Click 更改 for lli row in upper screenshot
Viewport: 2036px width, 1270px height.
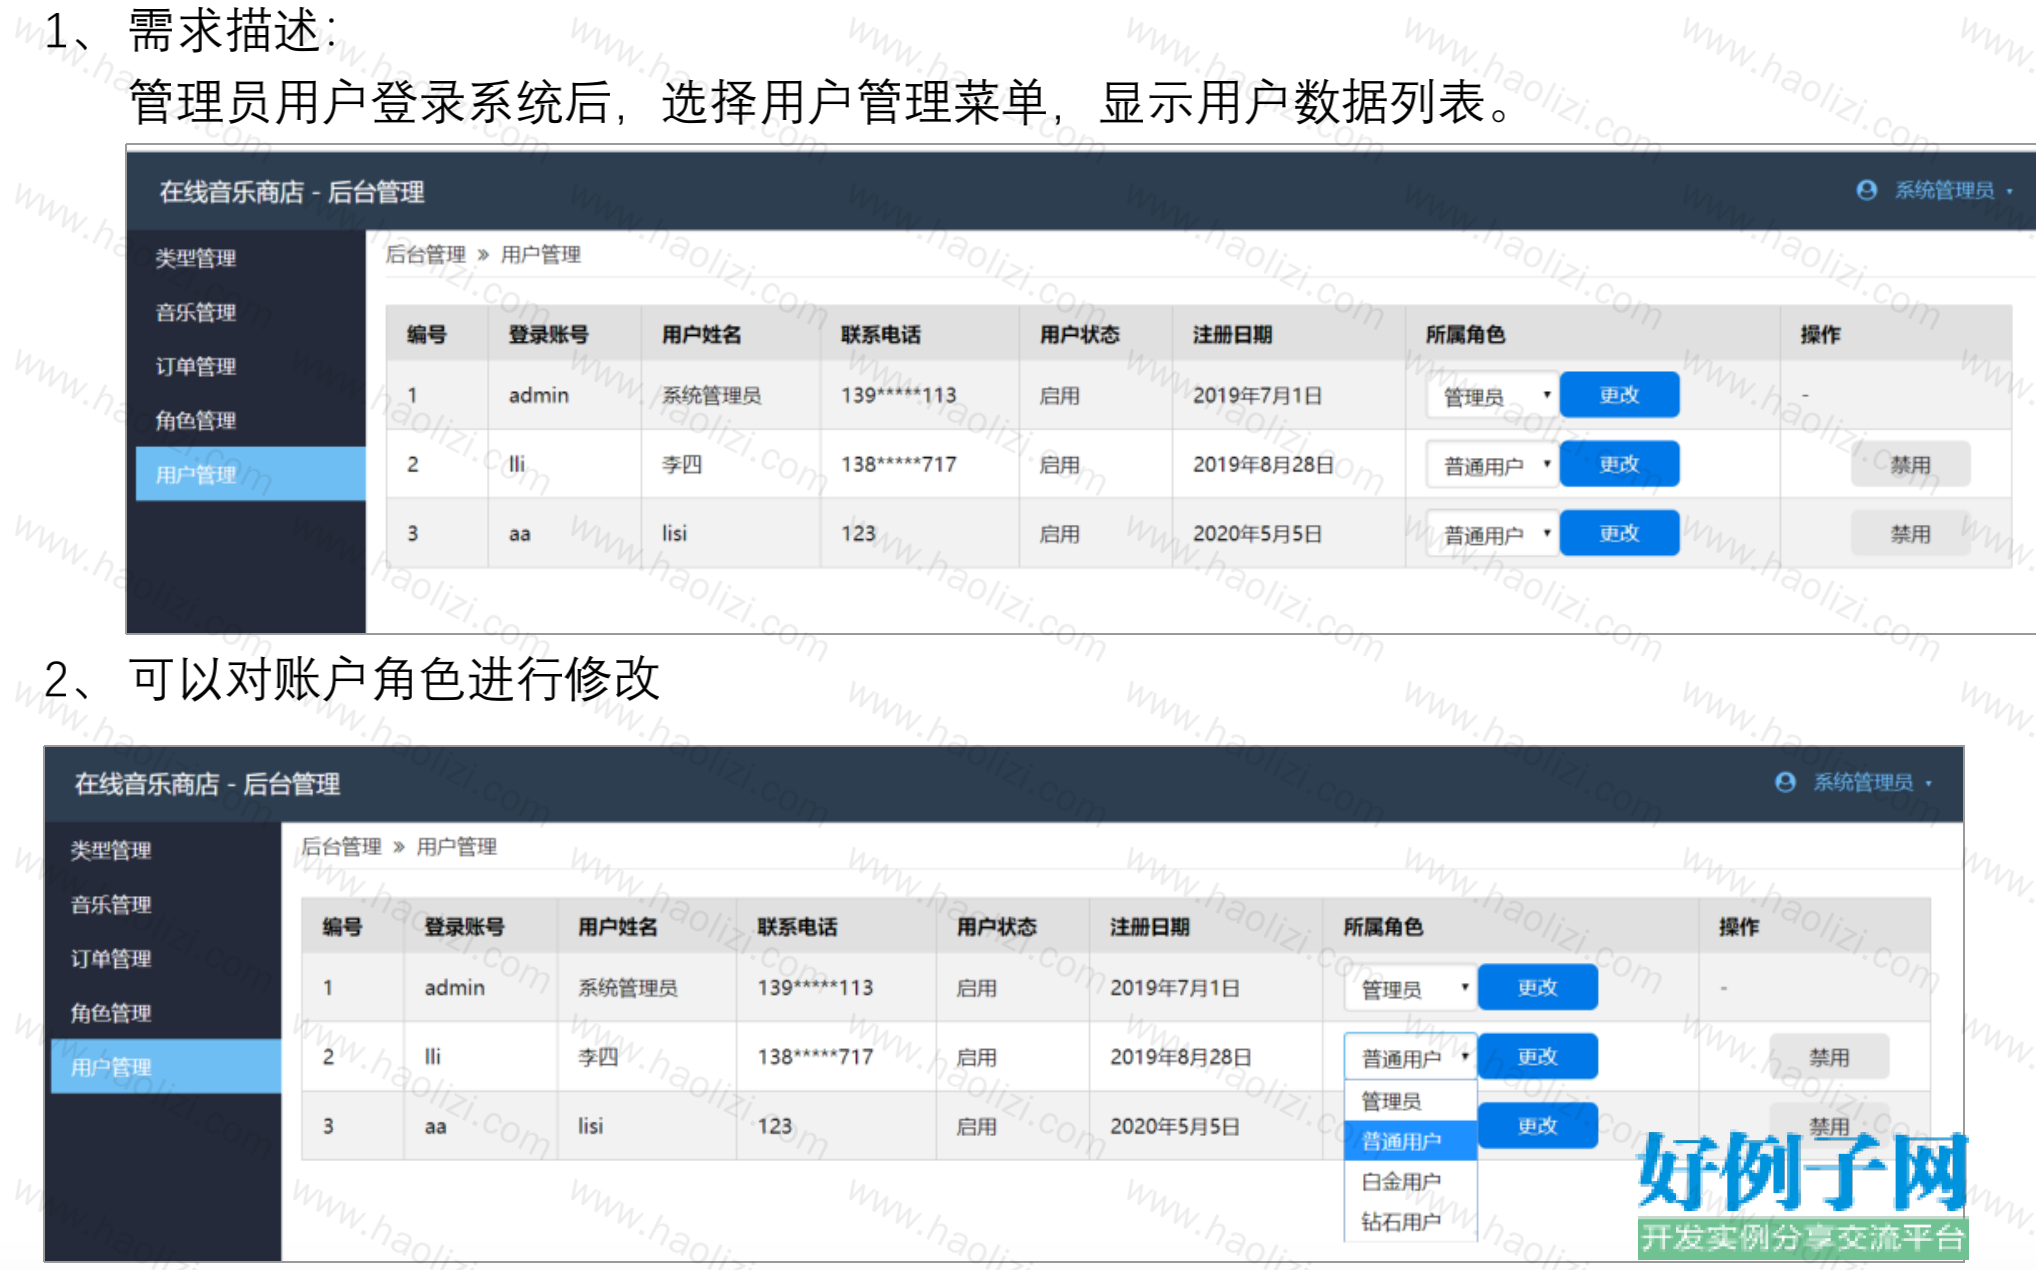click(1619, 463)
